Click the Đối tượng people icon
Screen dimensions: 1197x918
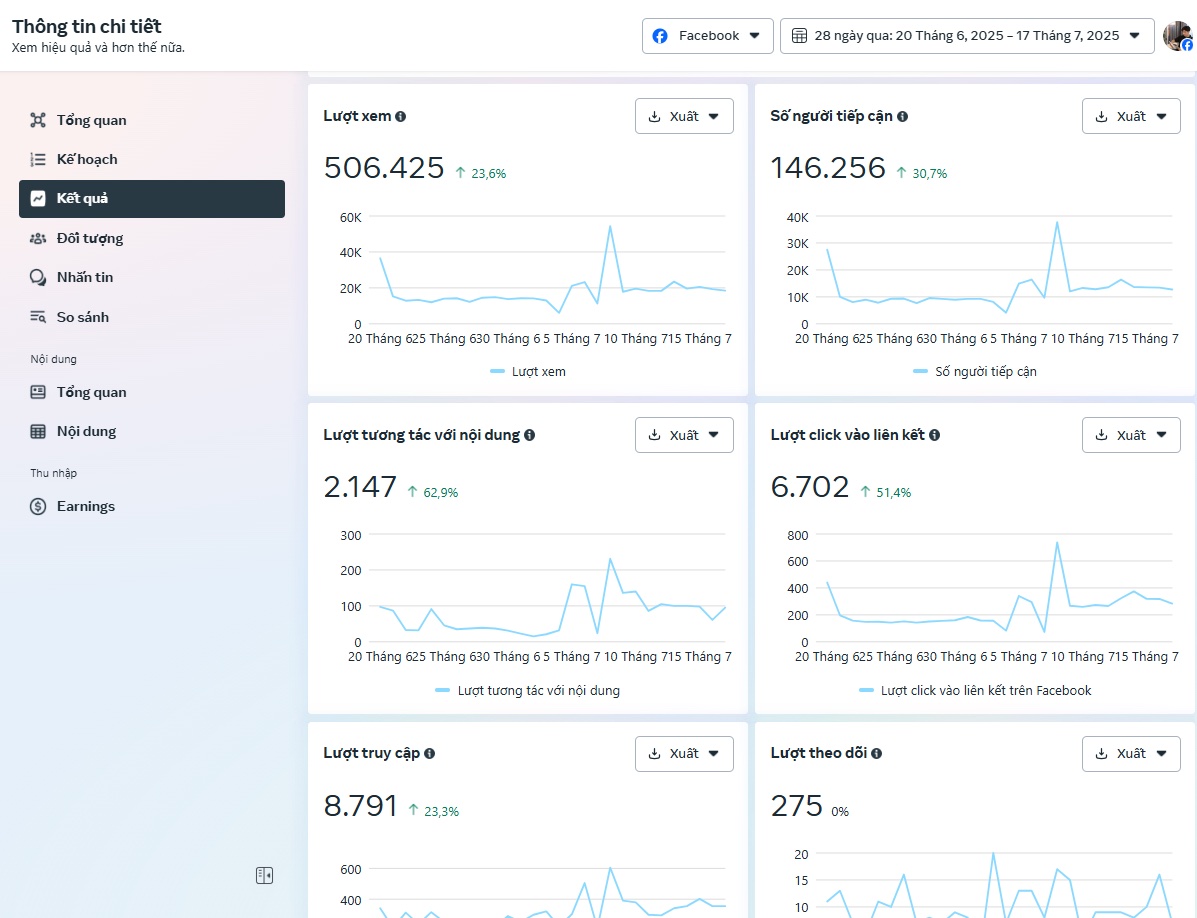[37, 238]
